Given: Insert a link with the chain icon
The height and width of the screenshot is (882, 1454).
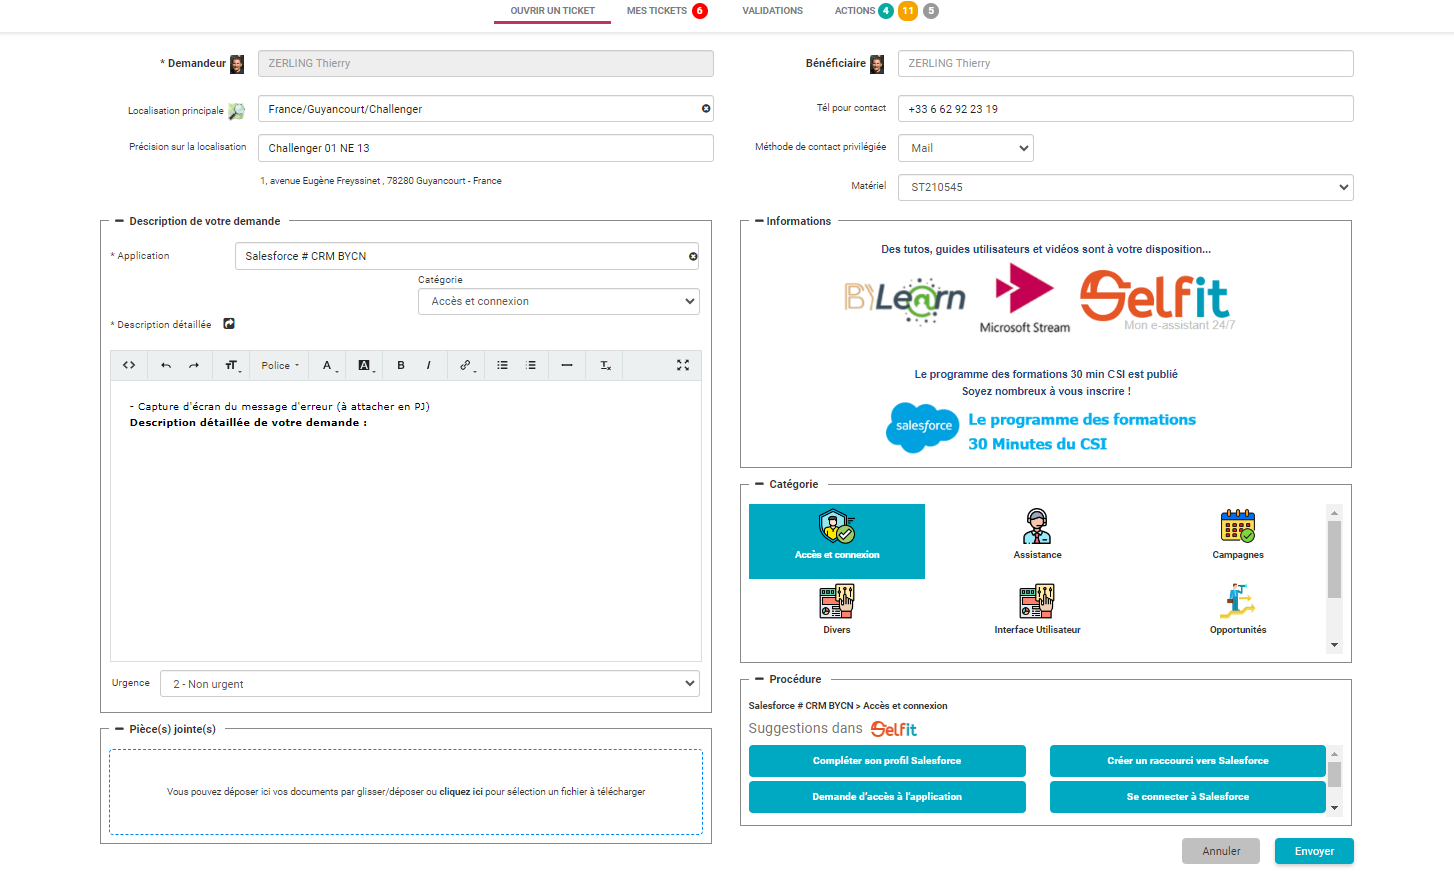Looking at the screenshot, I should tap(466, 366).
